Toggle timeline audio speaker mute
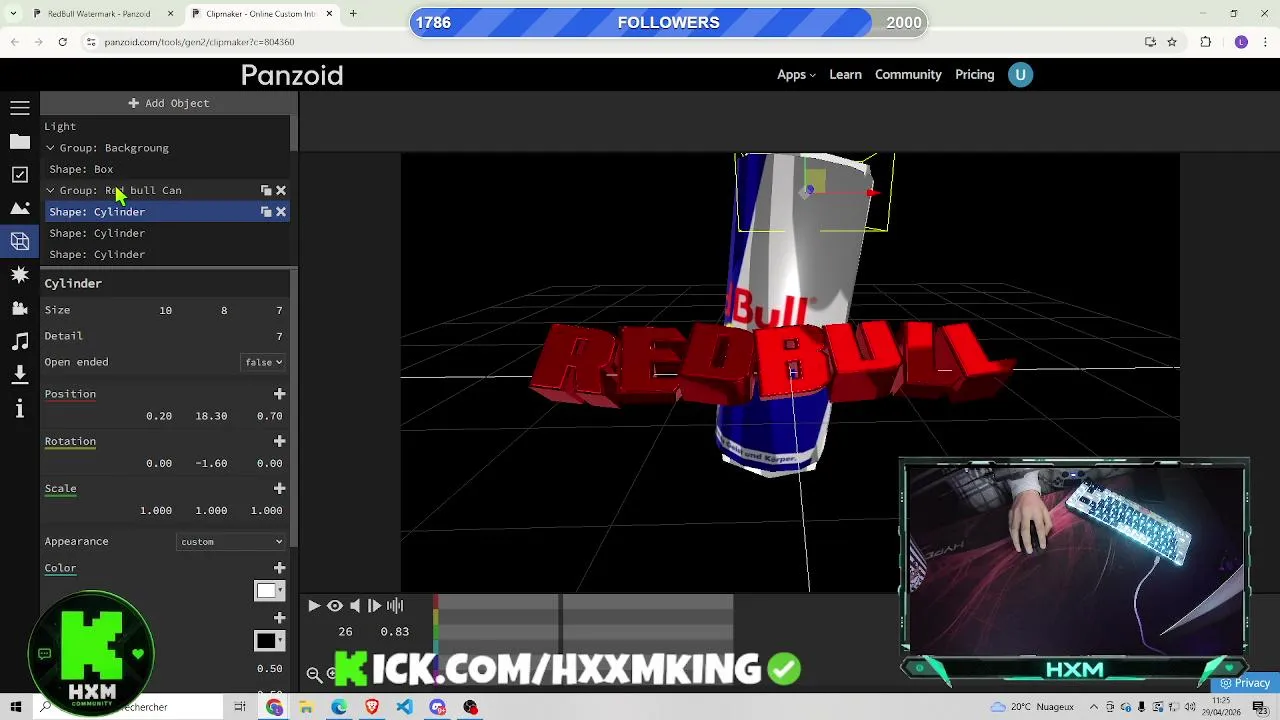 tap(355, 605)
